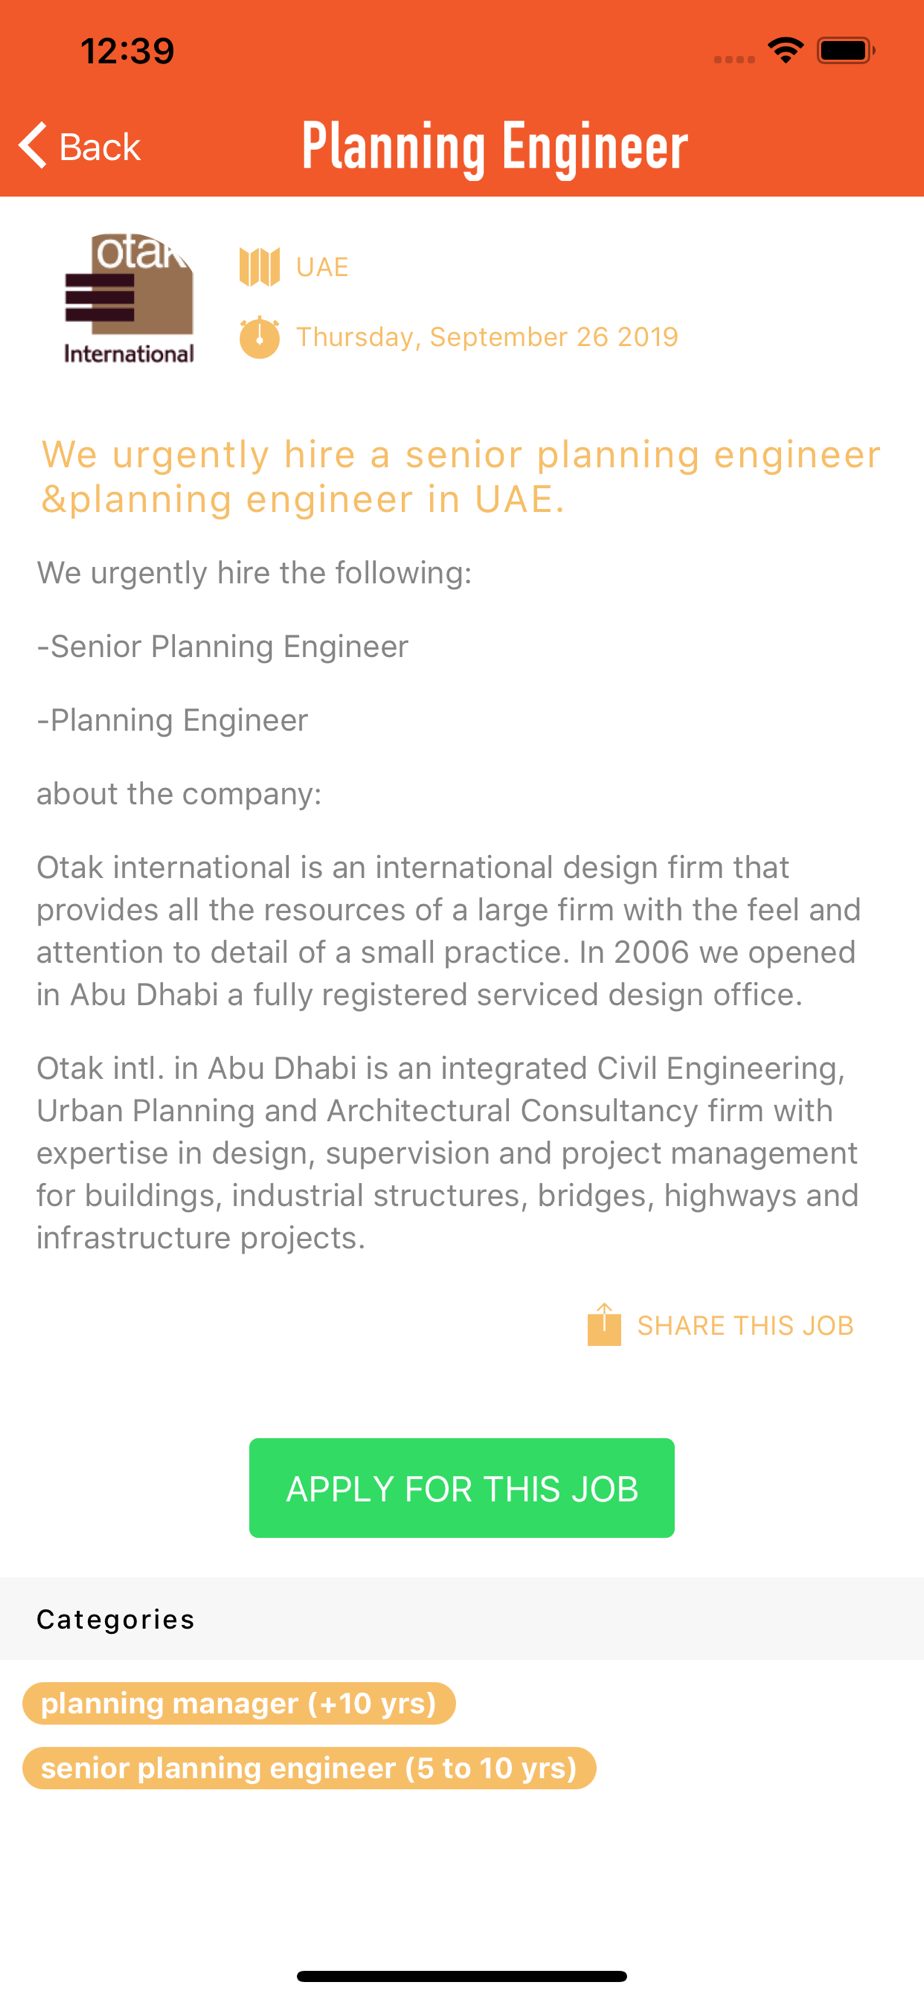Viewport: 924px width, 2000px height.
Task: Tap the back chevron arrow
Action: pyautogui.click(x=33, y=146)
